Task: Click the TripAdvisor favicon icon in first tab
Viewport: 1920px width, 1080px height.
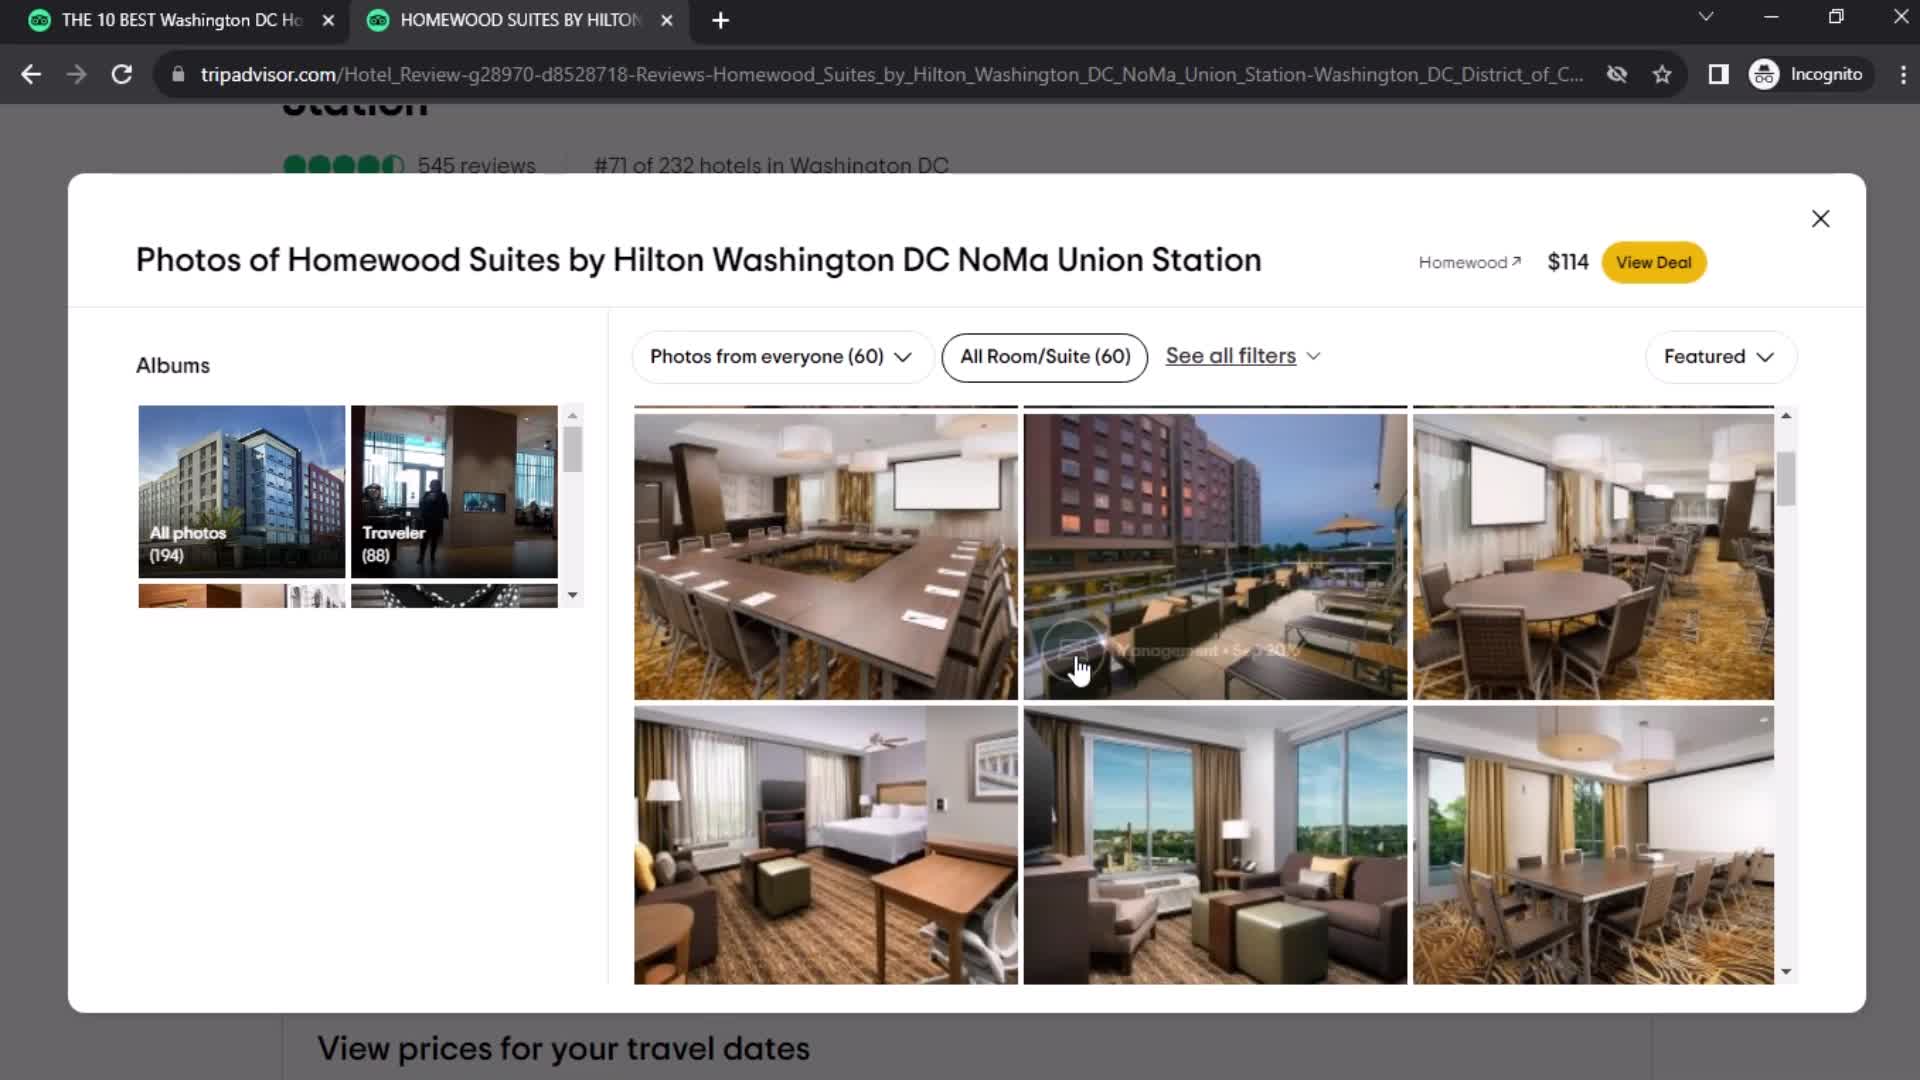Action: pos(40,20)
